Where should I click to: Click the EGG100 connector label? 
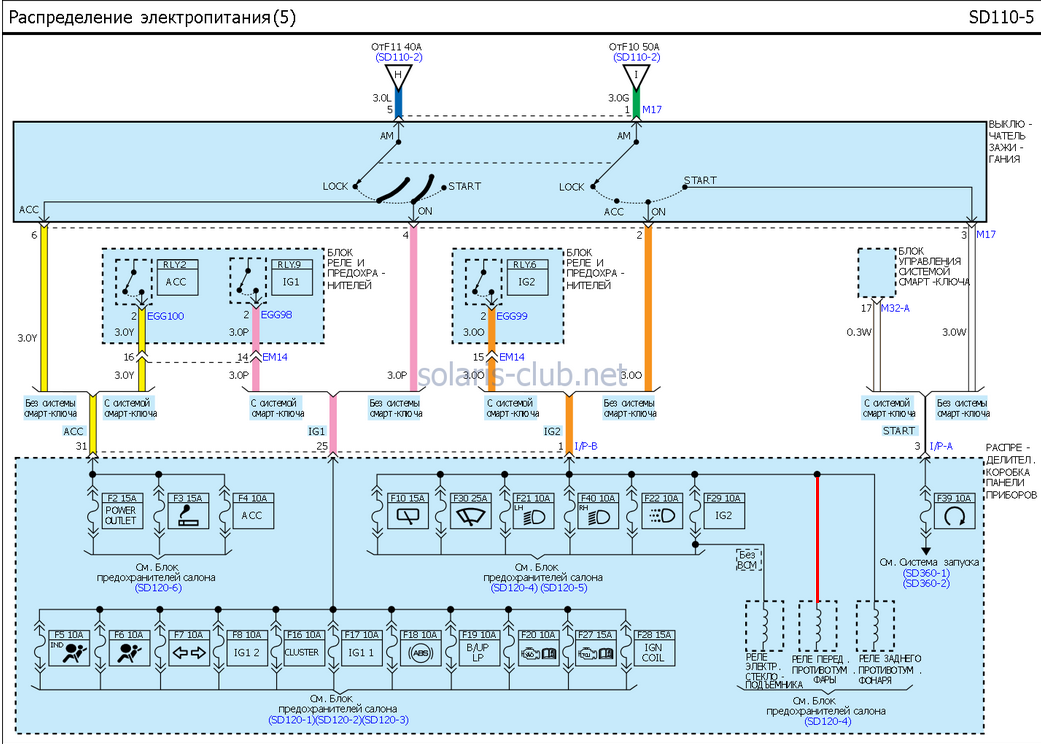coord(165,316)
